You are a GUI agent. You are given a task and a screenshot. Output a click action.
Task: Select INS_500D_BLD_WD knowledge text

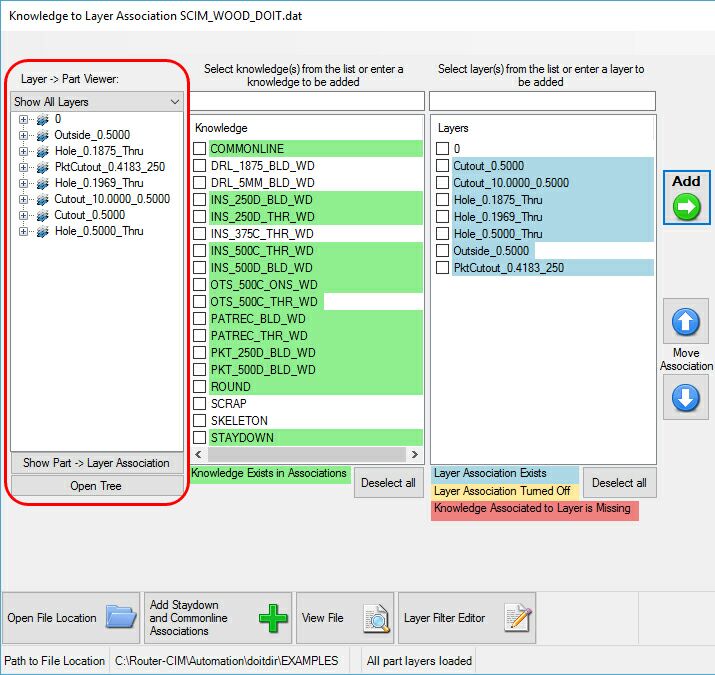point(262,268)
